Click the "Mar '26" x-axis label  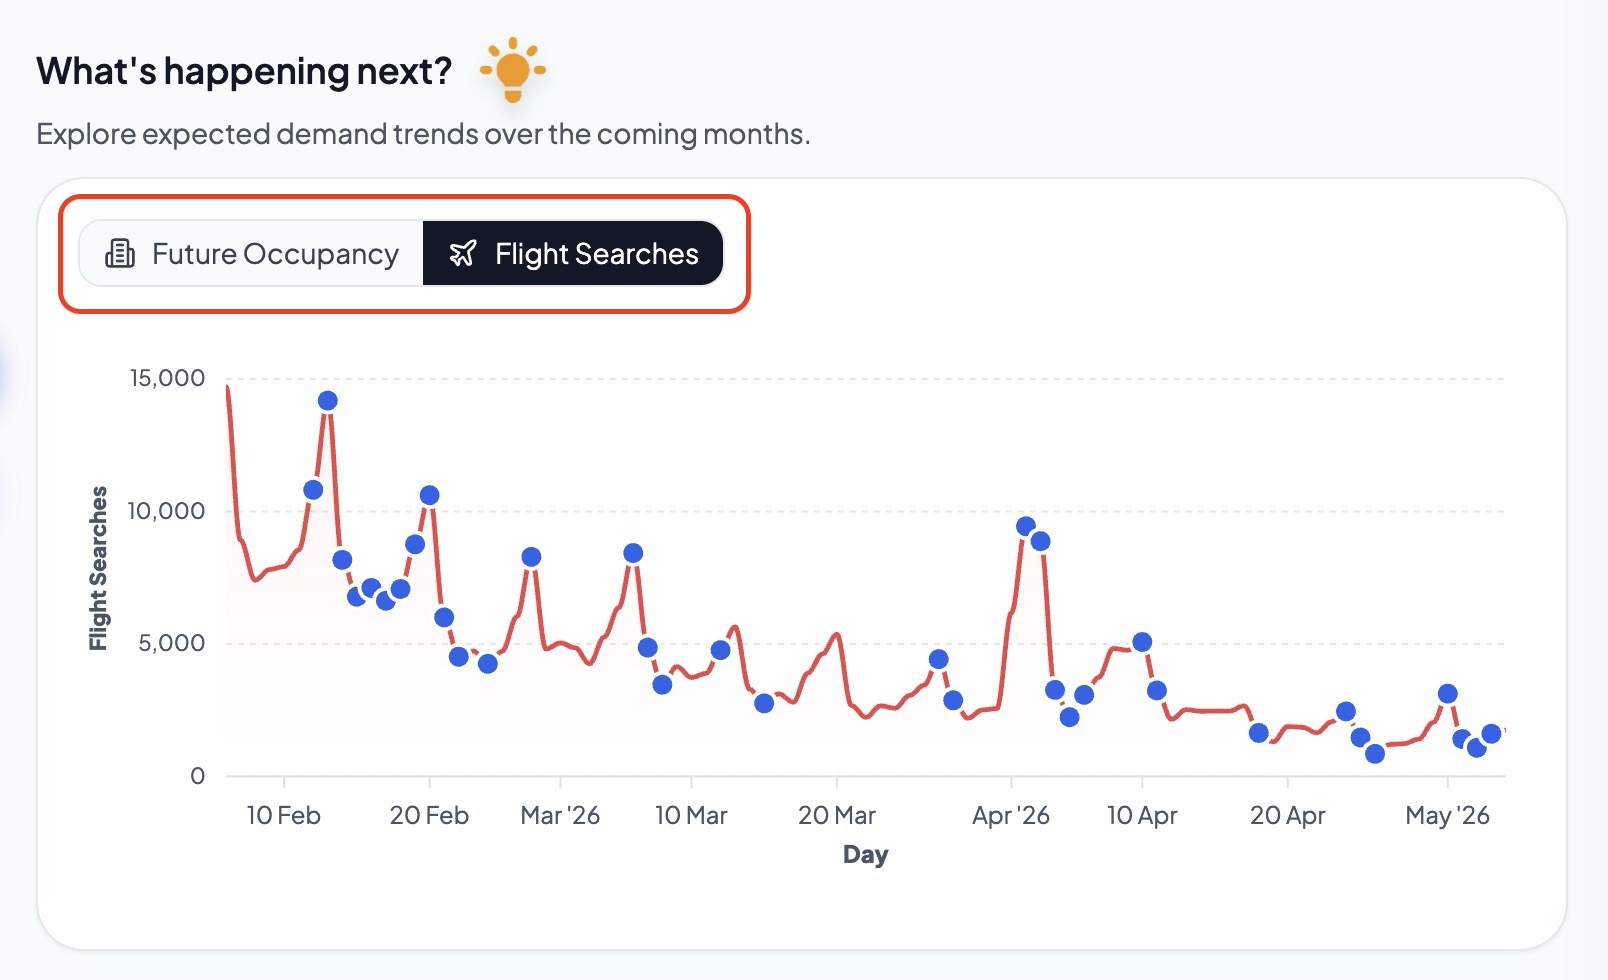pos(560,816)
